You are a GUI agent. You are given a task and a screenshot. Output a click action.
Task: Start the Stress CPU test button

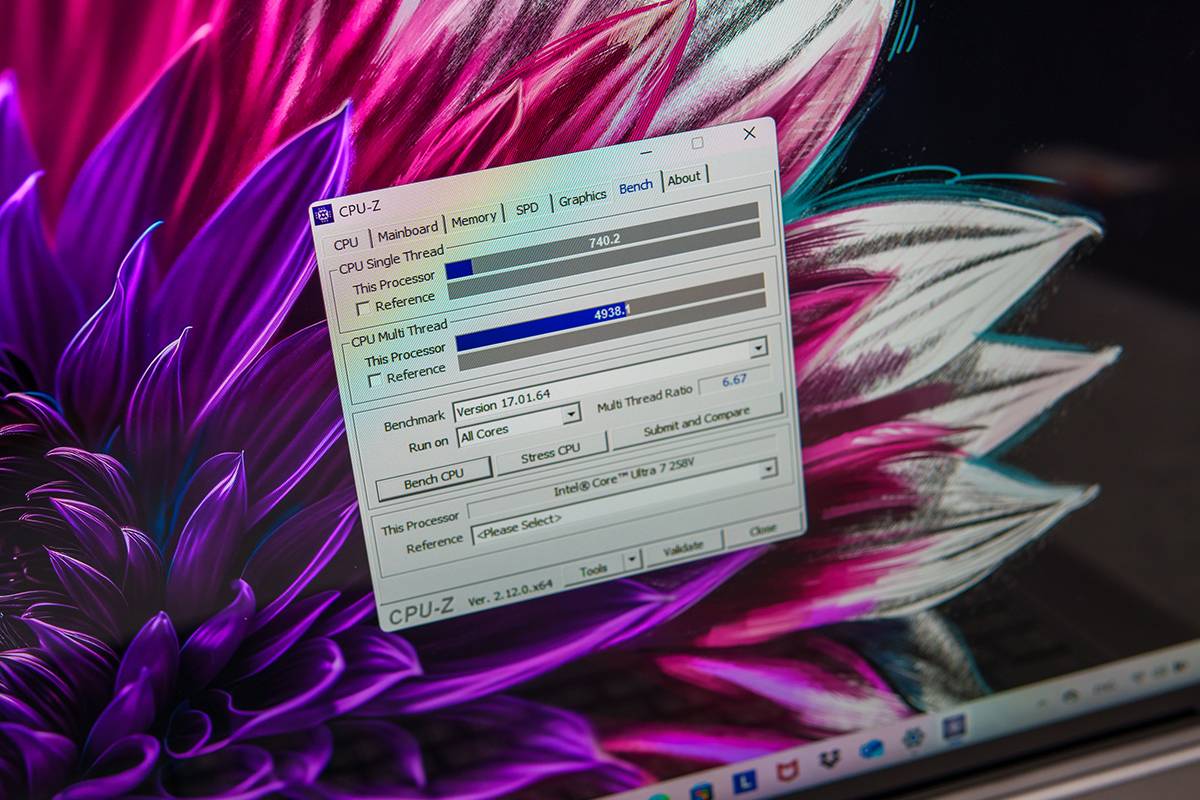point(551,453)
